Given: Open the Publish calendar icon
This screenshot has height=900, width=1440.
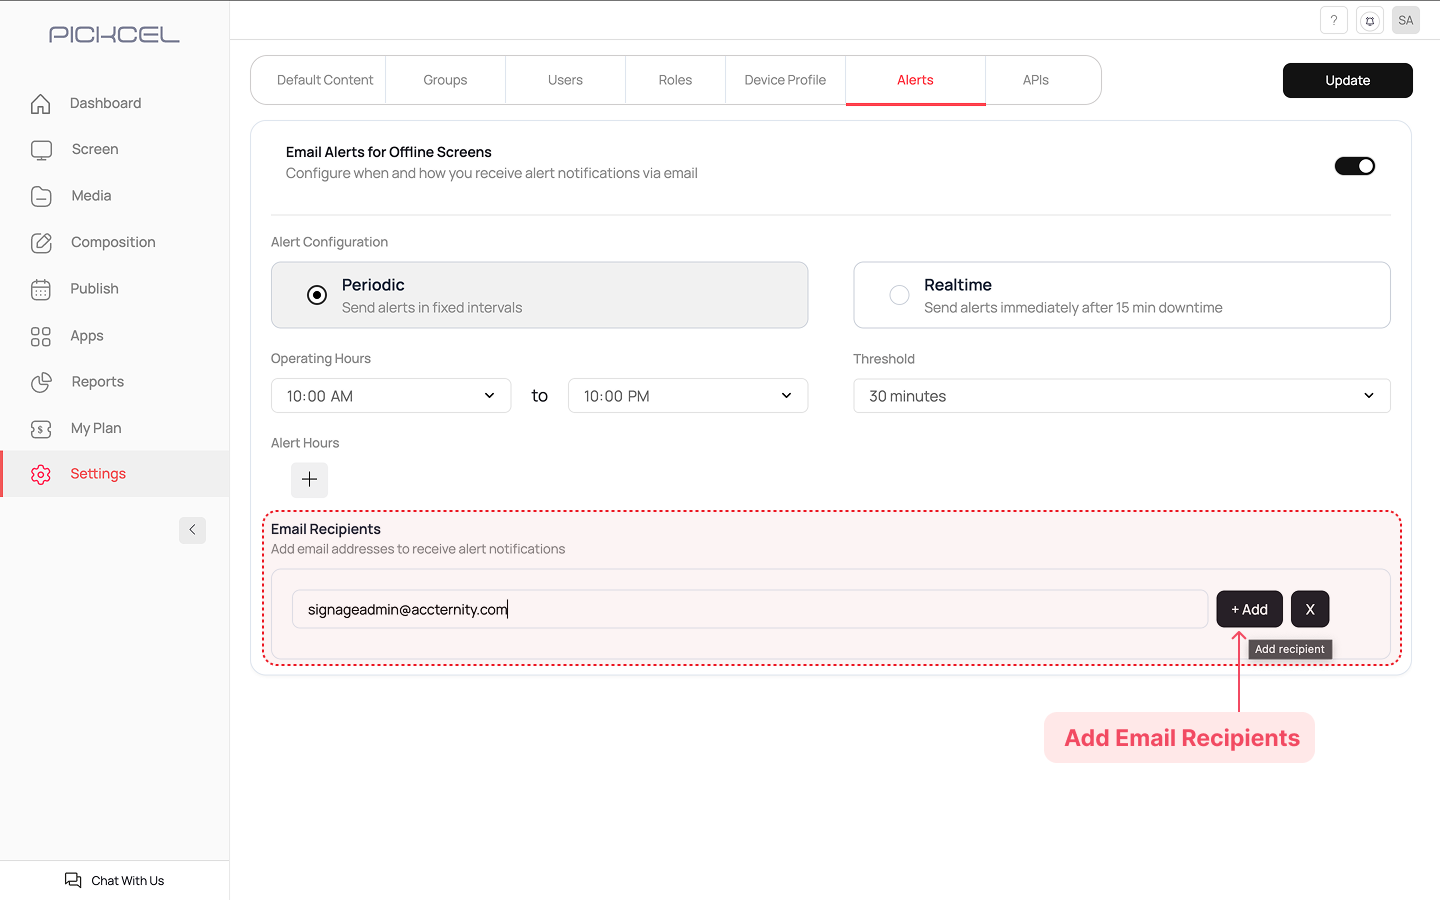Looking at the screenshot, I should [41, 290].
